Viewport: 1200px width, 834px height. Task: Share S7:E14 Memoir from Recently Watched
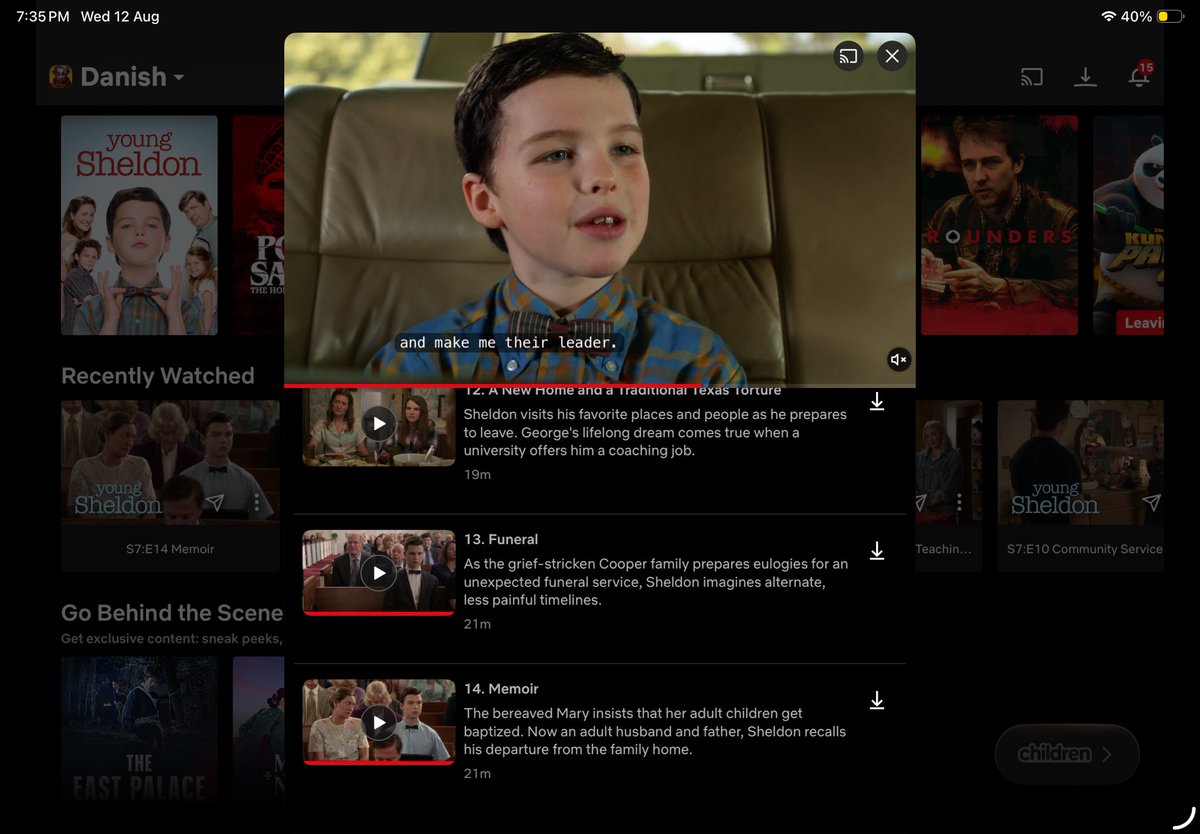coord(215,502)
